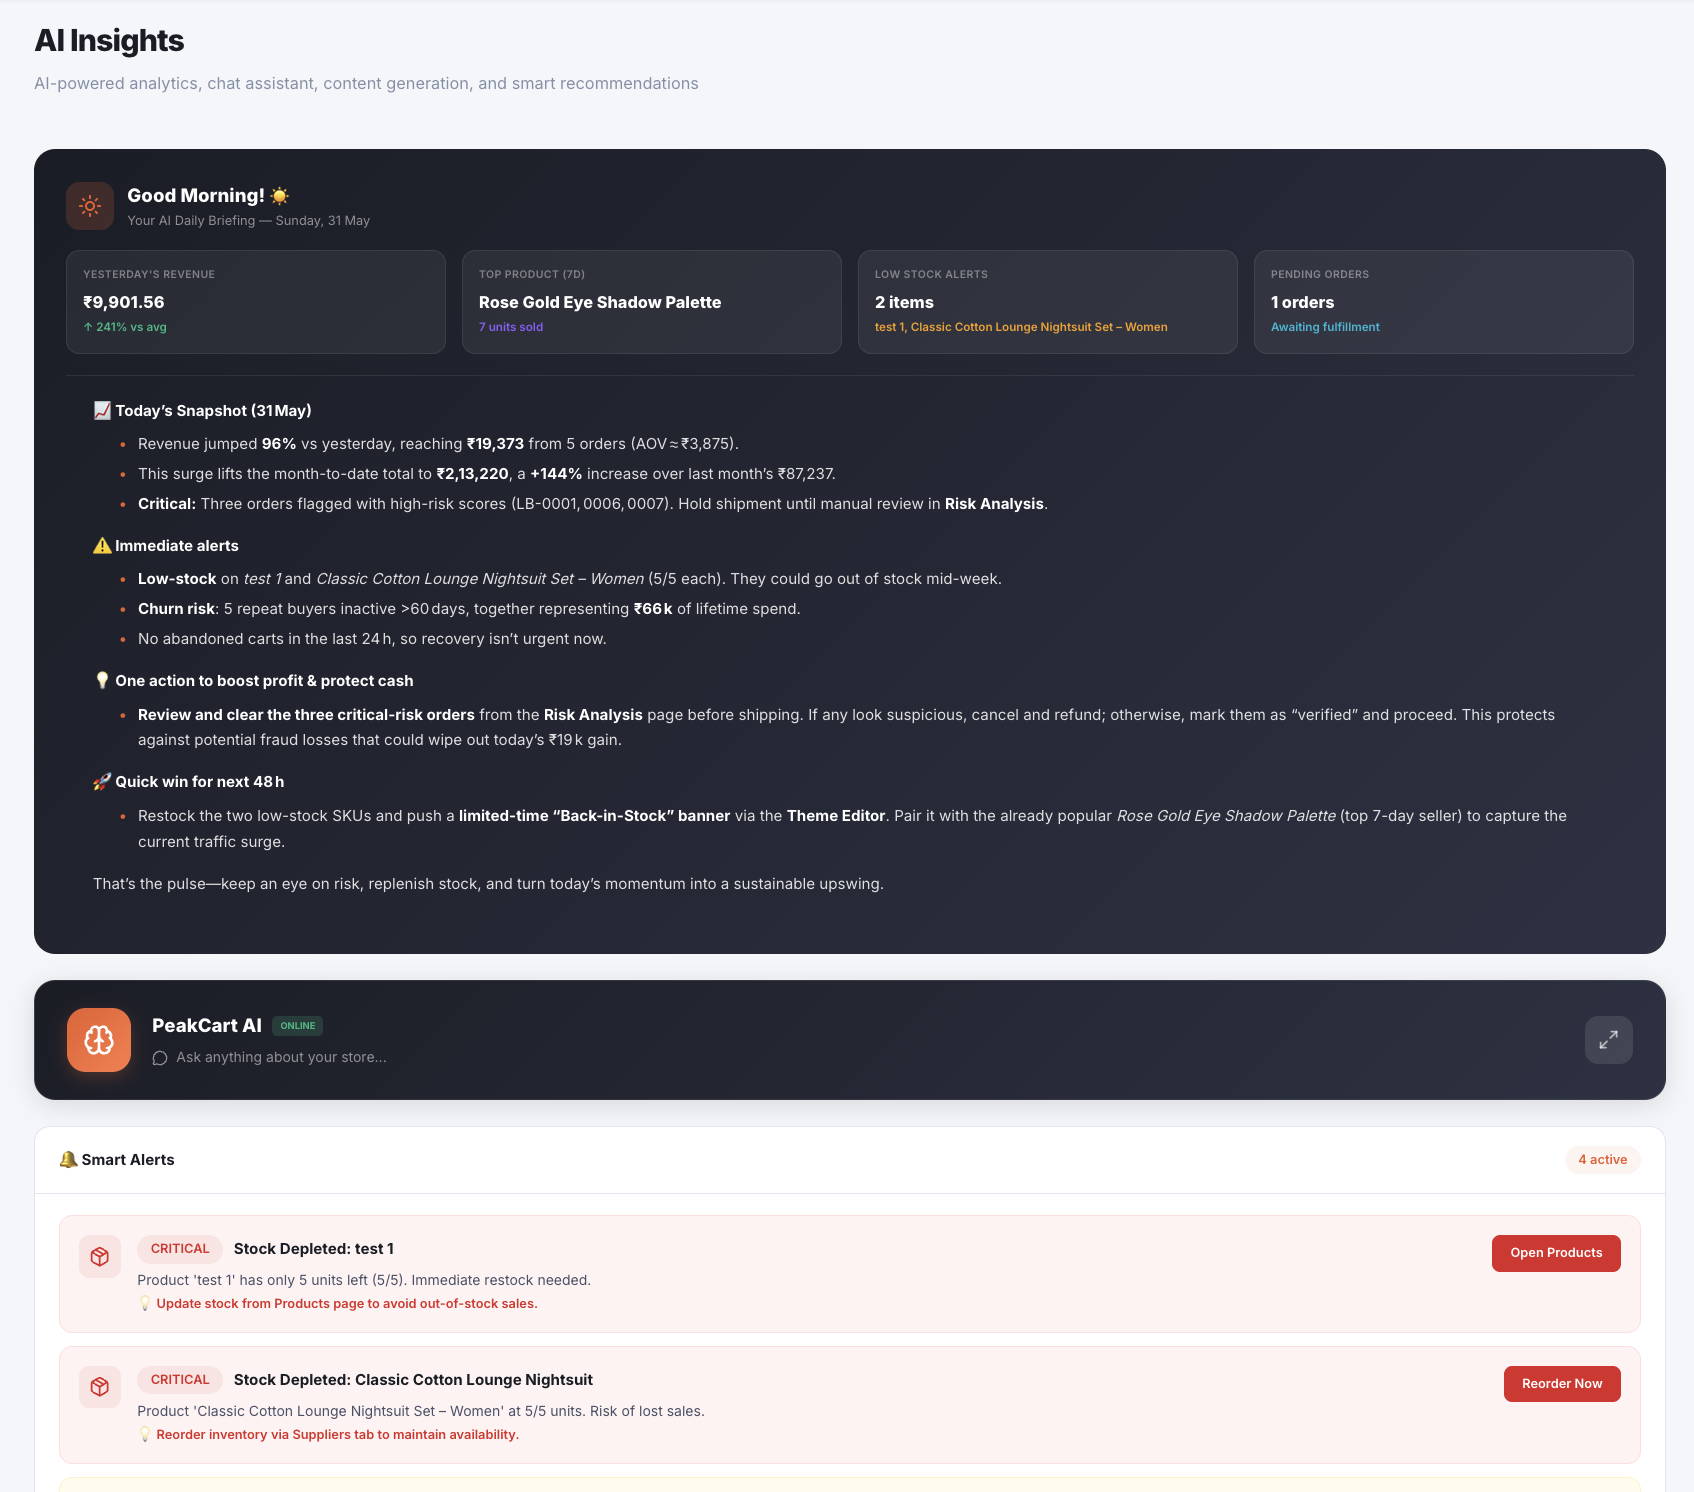This screenshot has height=1492, width=1694.
Task: Open the Top Product (7D) card
Action: 652,302
